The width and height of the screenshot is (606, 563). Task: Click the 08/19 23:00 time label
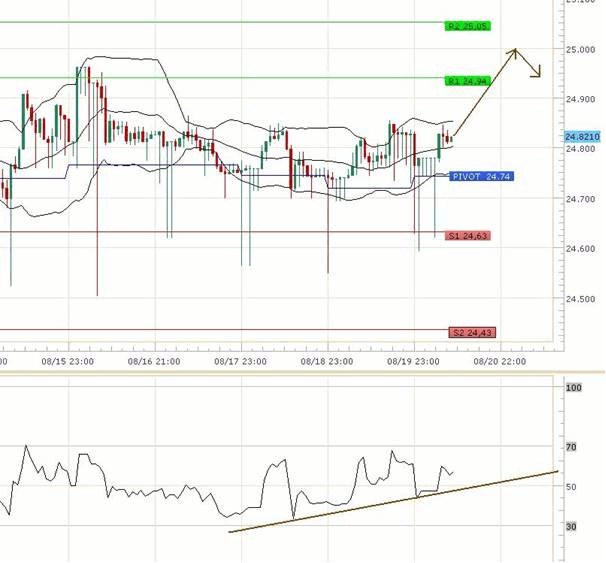(413, 362)
